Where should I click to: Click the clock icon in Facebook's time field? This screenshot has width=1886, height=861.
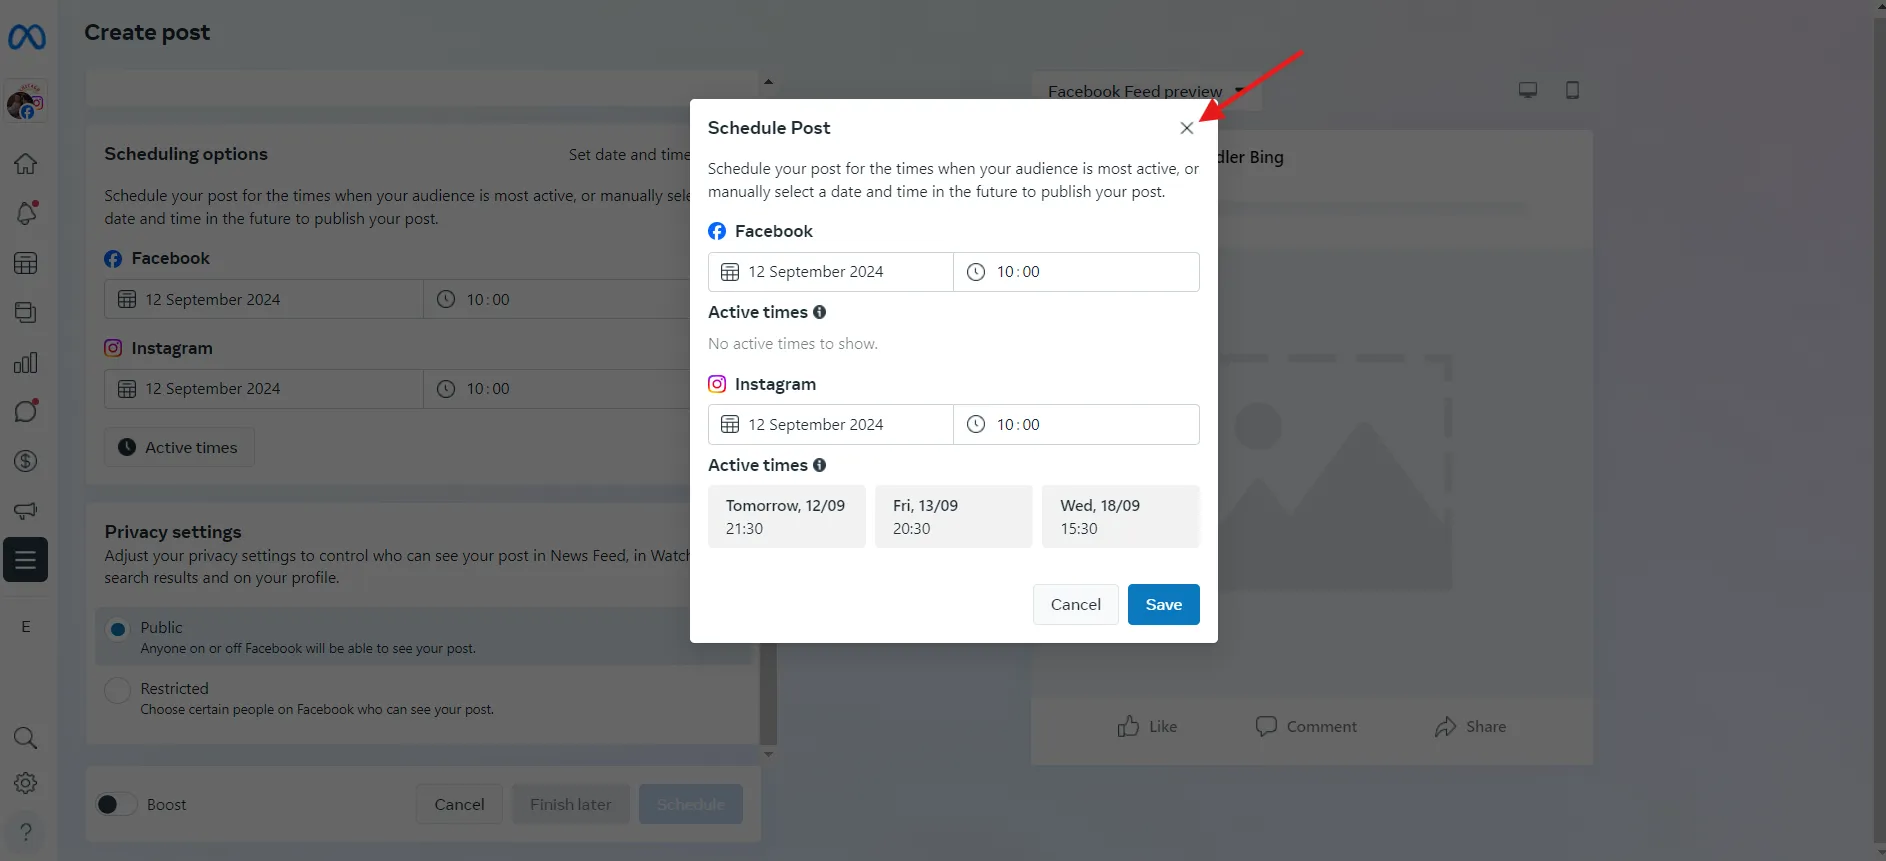(975, 271)
